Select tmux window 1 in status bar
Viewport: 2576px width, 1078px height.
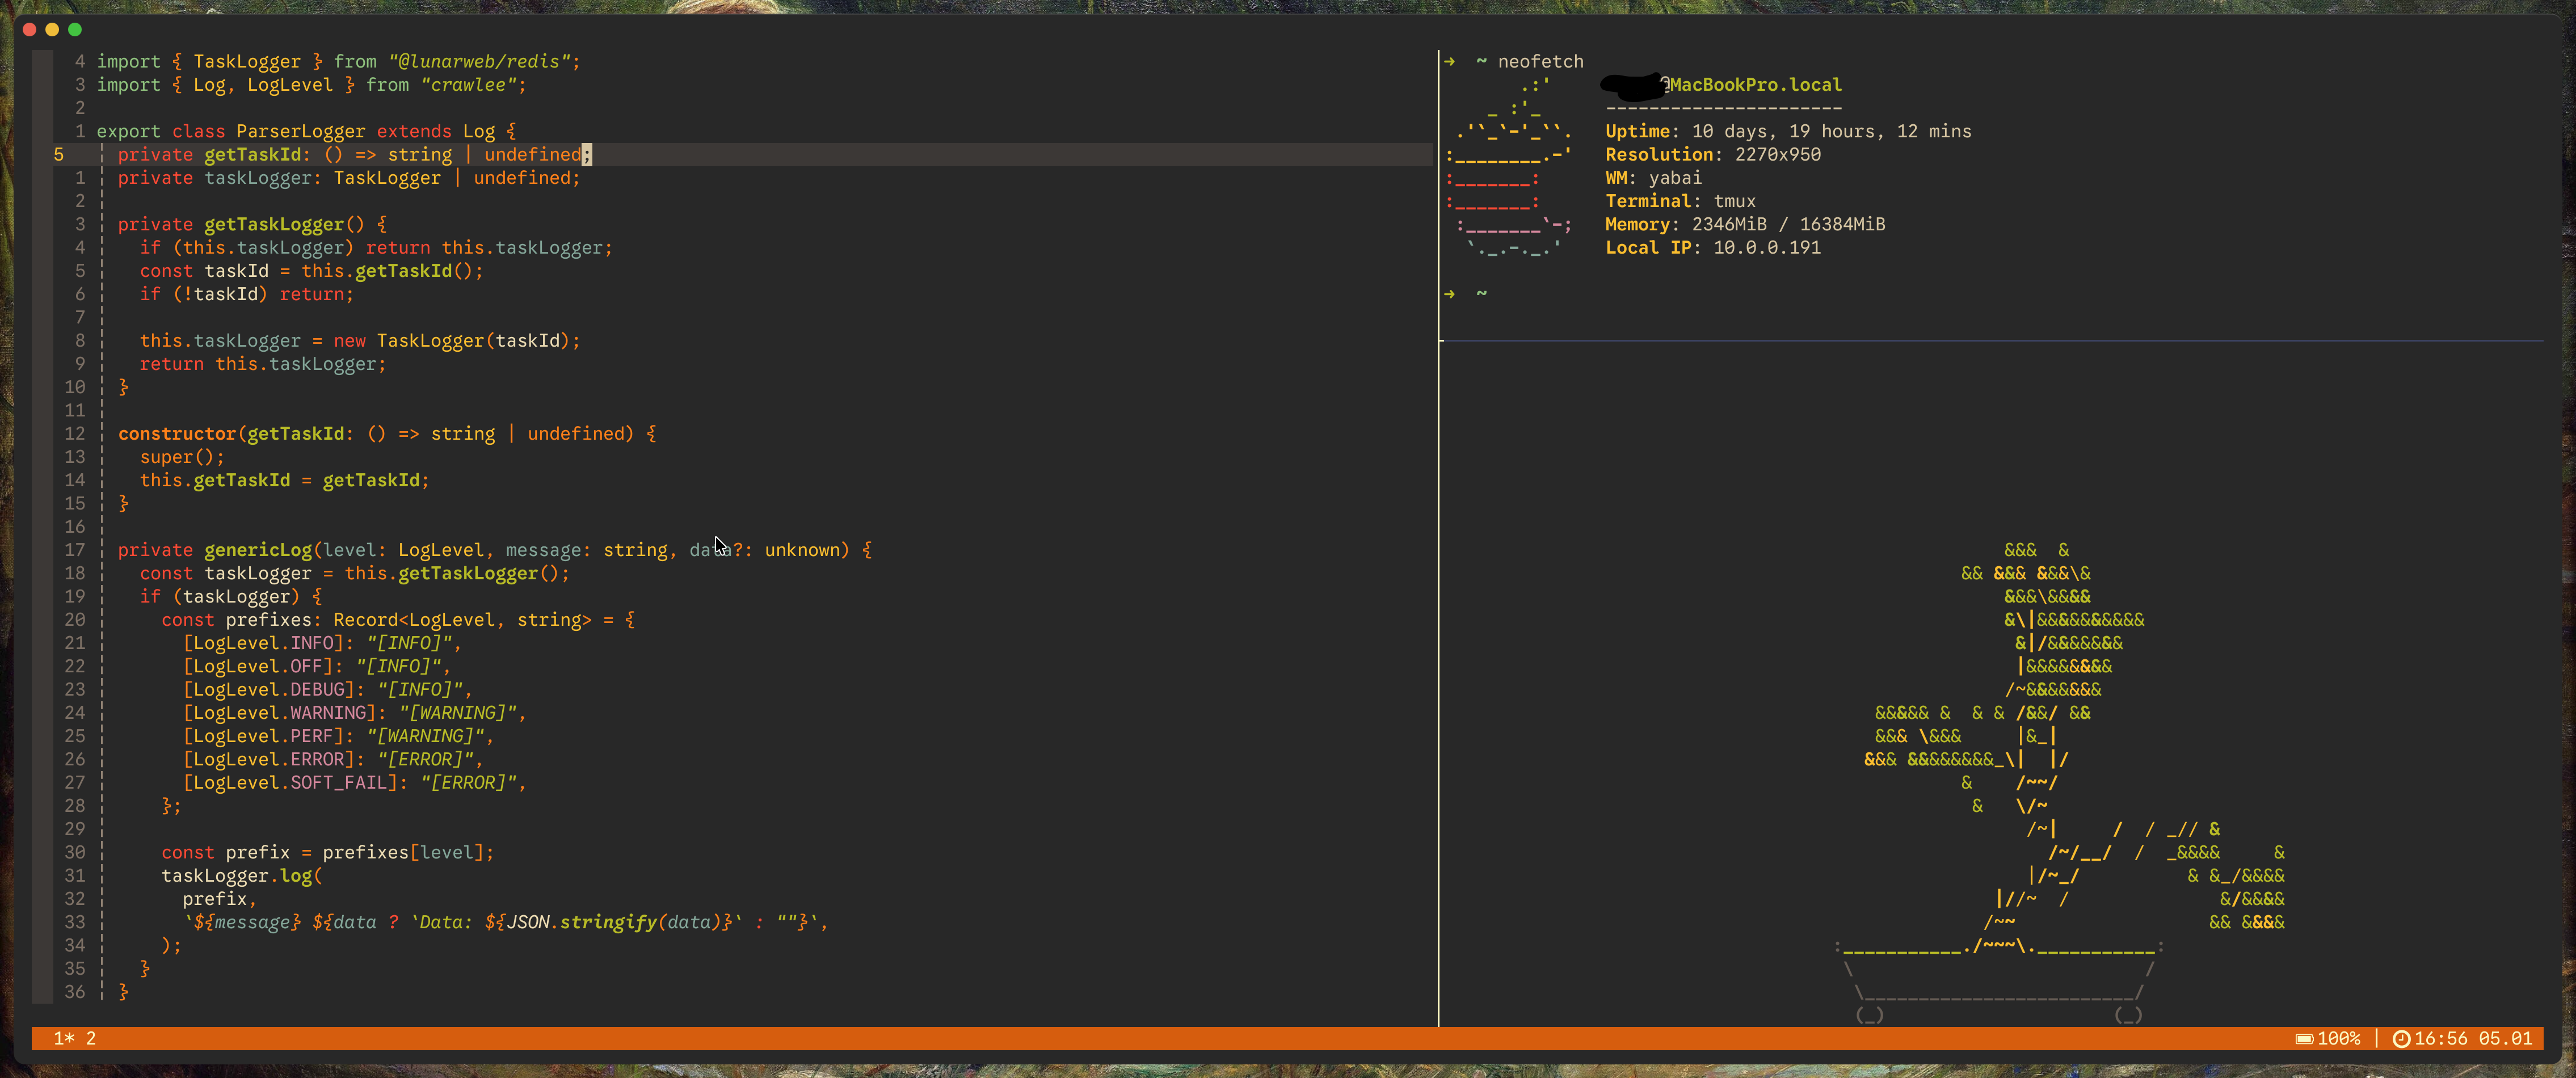pos(63,1038)
